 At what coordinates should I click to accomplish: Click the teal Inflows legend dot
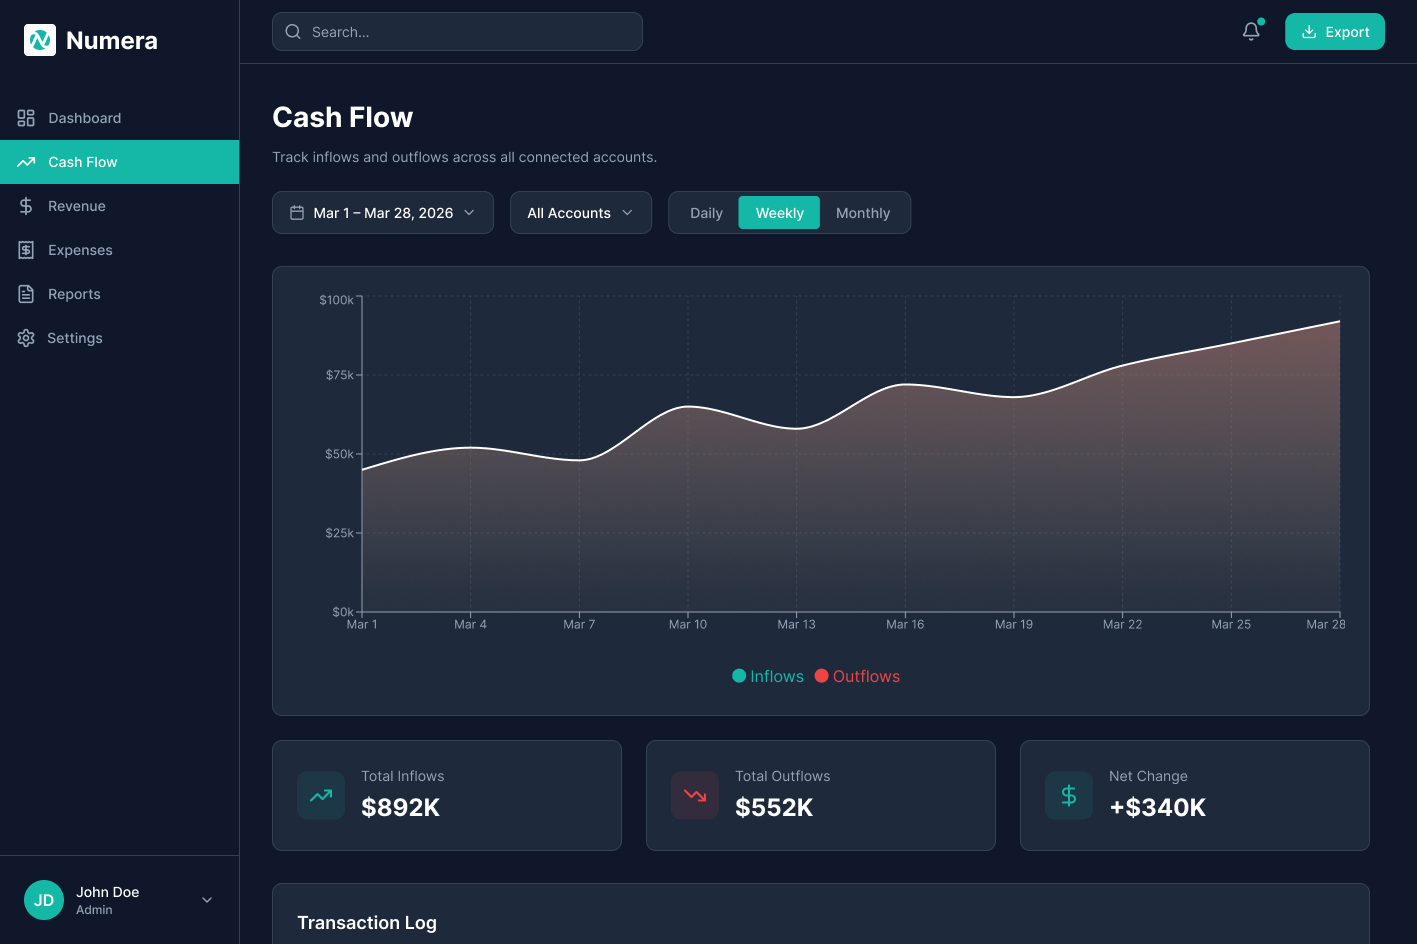pyautogui.click(x=739, y=676)
